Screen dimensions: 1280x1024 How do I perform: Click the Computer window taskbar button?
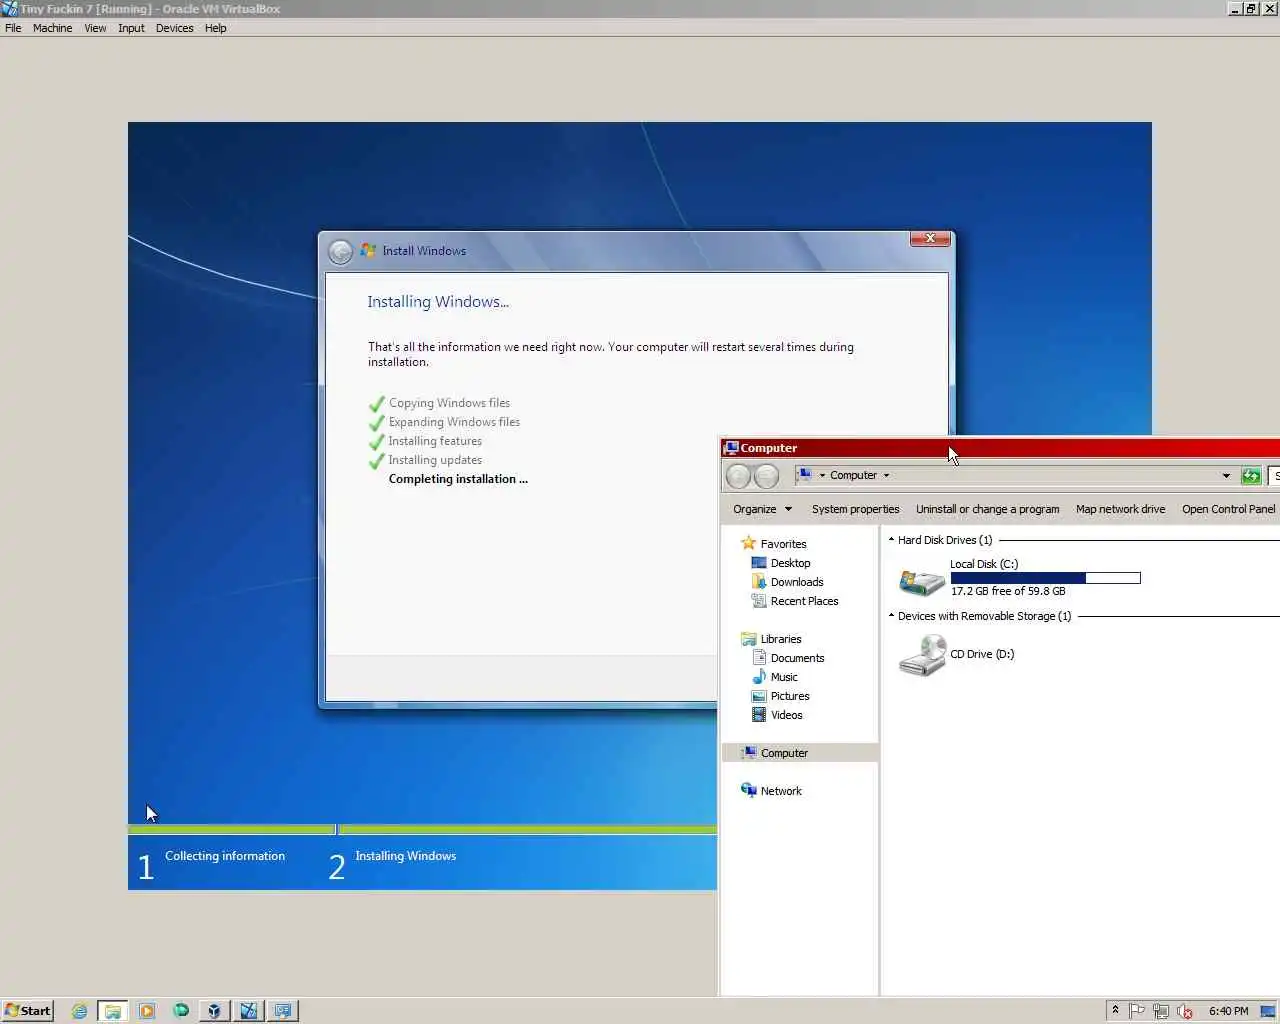[282, 1011]
